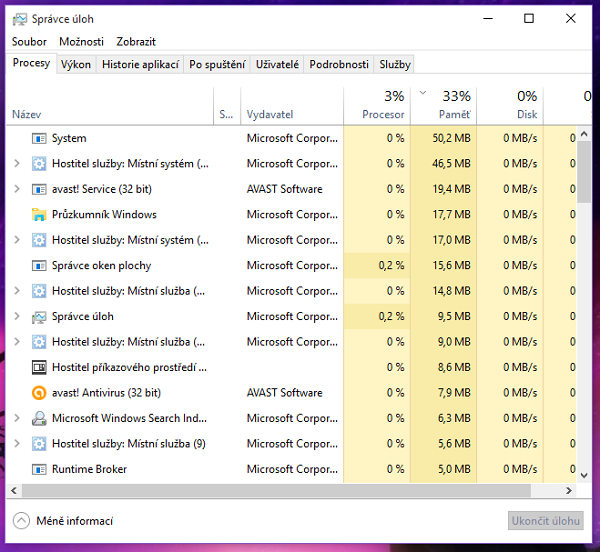Expand the Správce úloh process group
This screenshot has height=552, width=600.
[17, 317]
